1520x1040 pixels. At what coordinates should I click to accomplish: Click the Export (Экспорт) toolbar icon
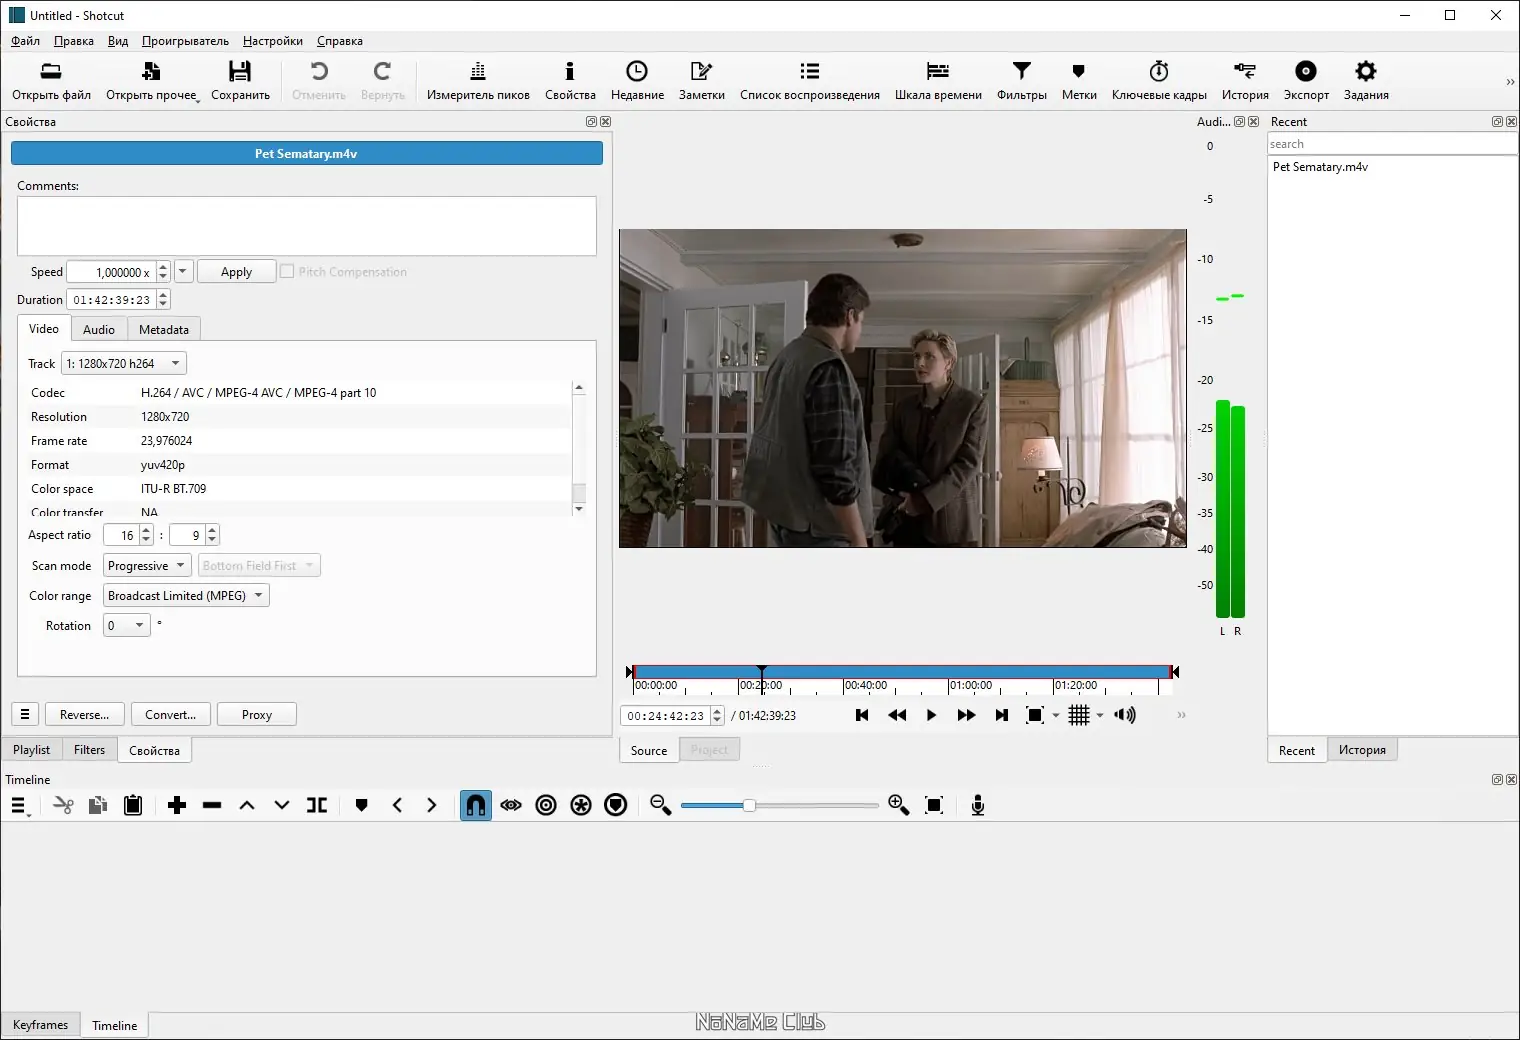[x=1305, y=80]
